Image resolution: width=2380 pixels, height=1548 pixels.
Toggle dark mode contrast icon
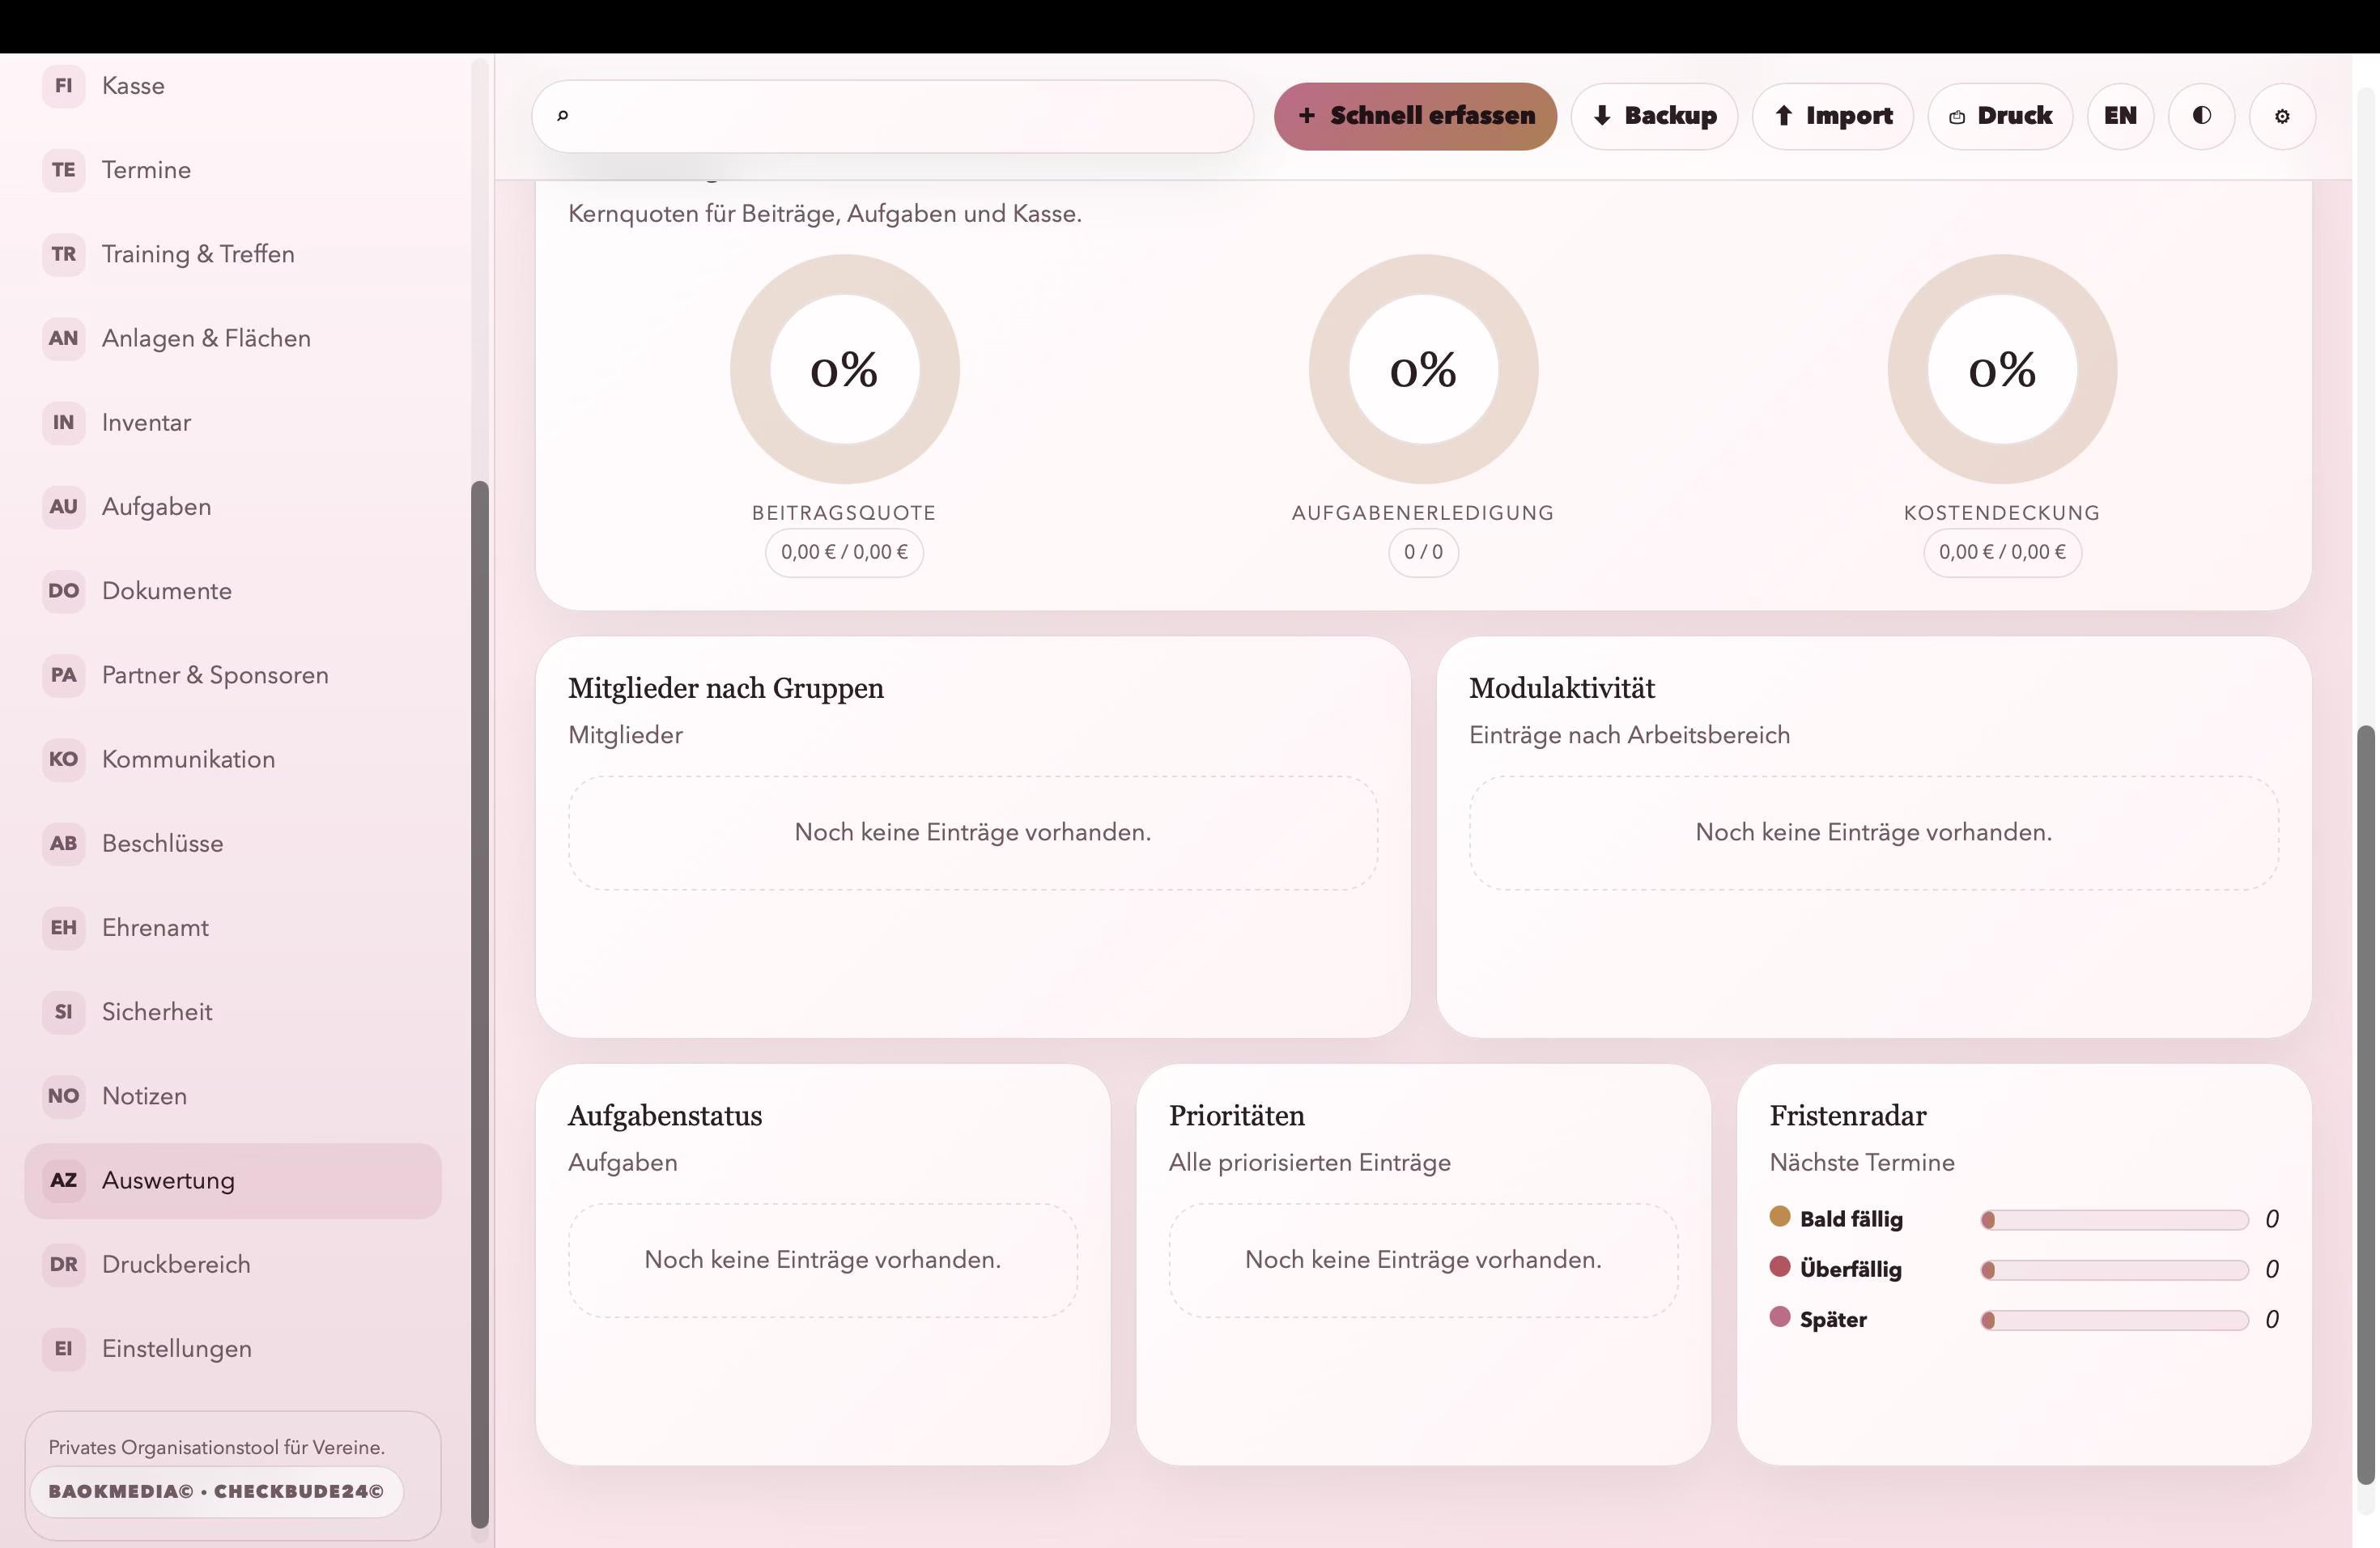2201,116
